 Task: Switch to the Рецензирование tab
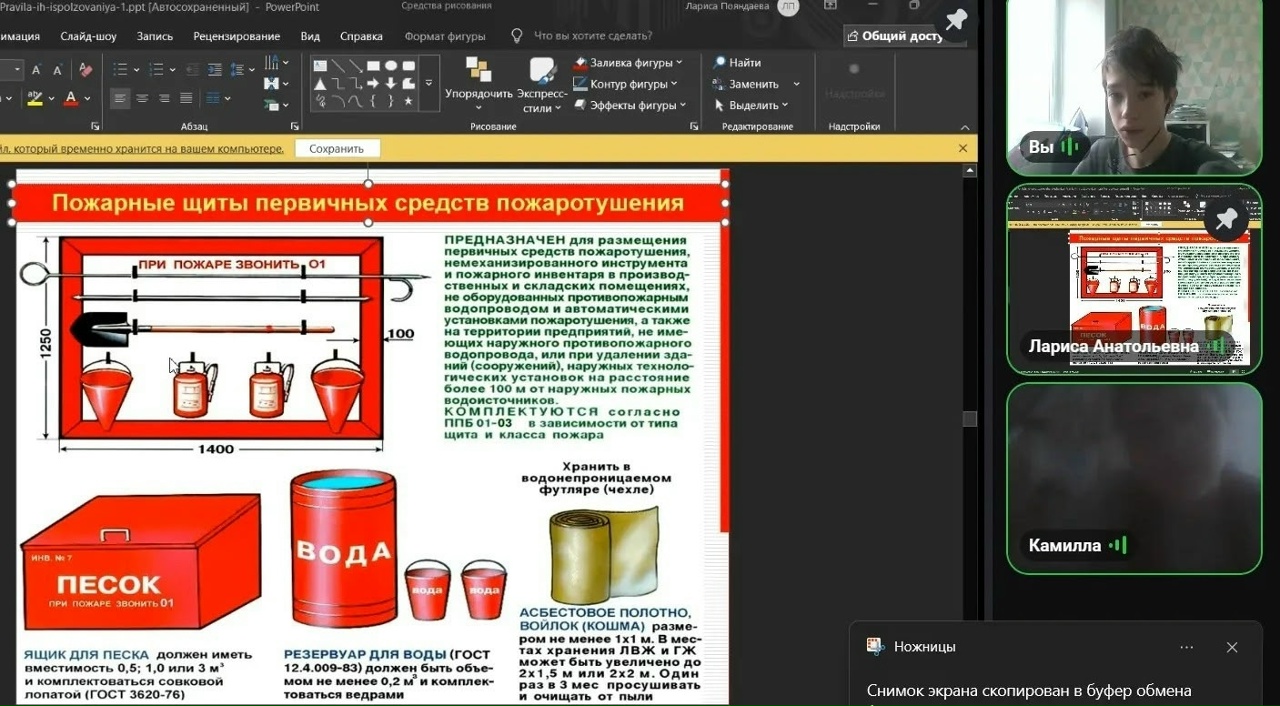[x=236, y=36]
